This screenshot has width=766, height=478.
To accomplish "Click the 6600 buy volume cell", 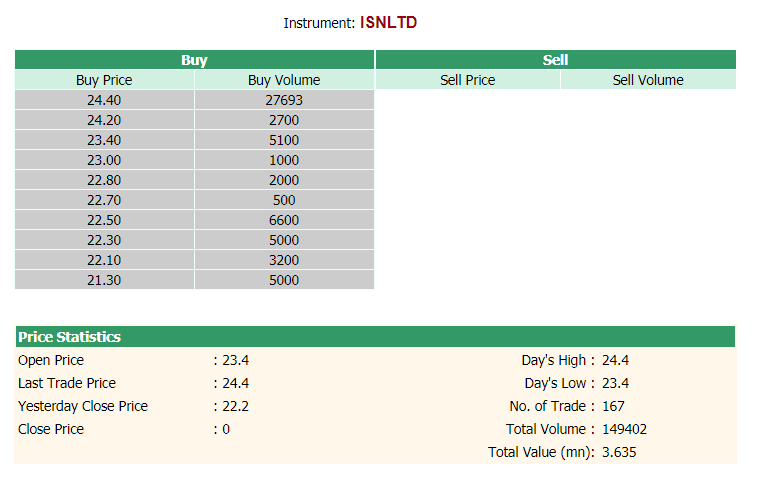I will pyautogui.click(x=284, y=220).
